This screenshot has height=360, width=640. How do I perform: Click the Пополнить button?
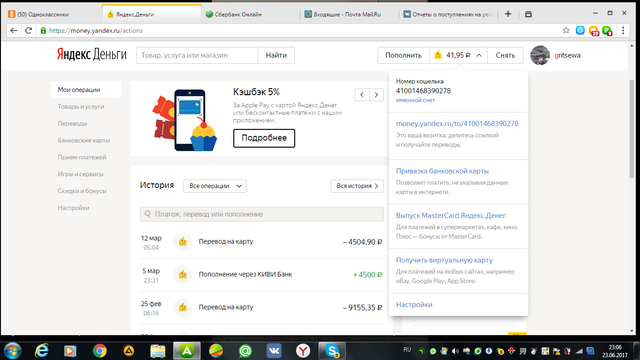tap(403, 55)
